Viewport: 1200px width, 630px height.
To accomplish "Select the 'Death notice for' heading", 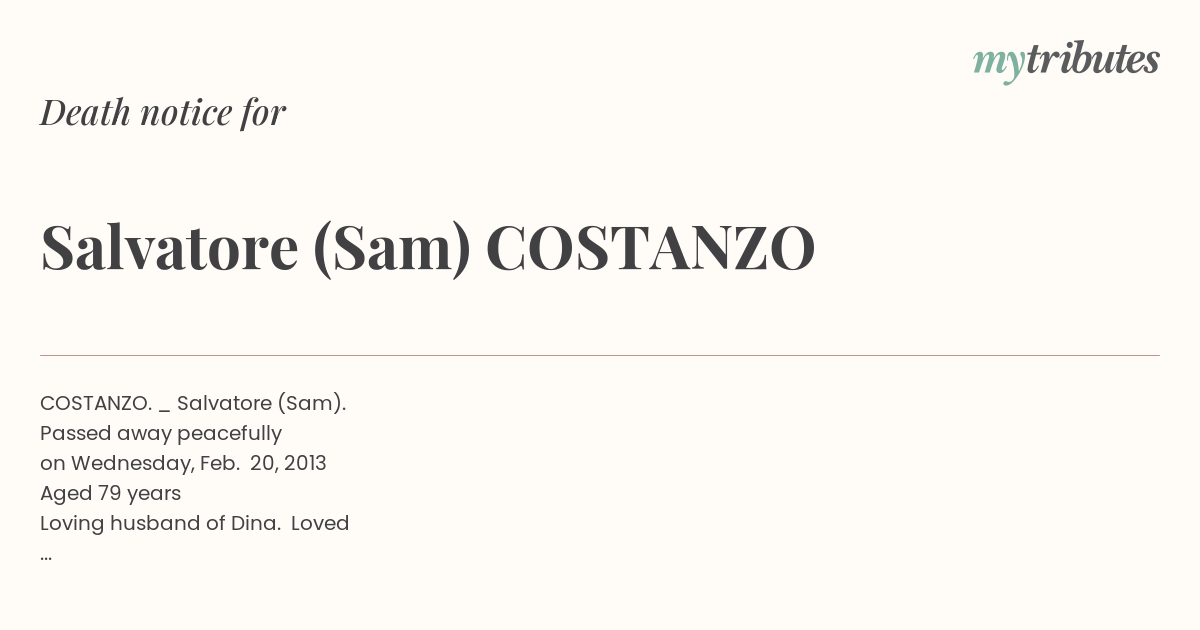I will pyautogui.click(x=163, y=112).
